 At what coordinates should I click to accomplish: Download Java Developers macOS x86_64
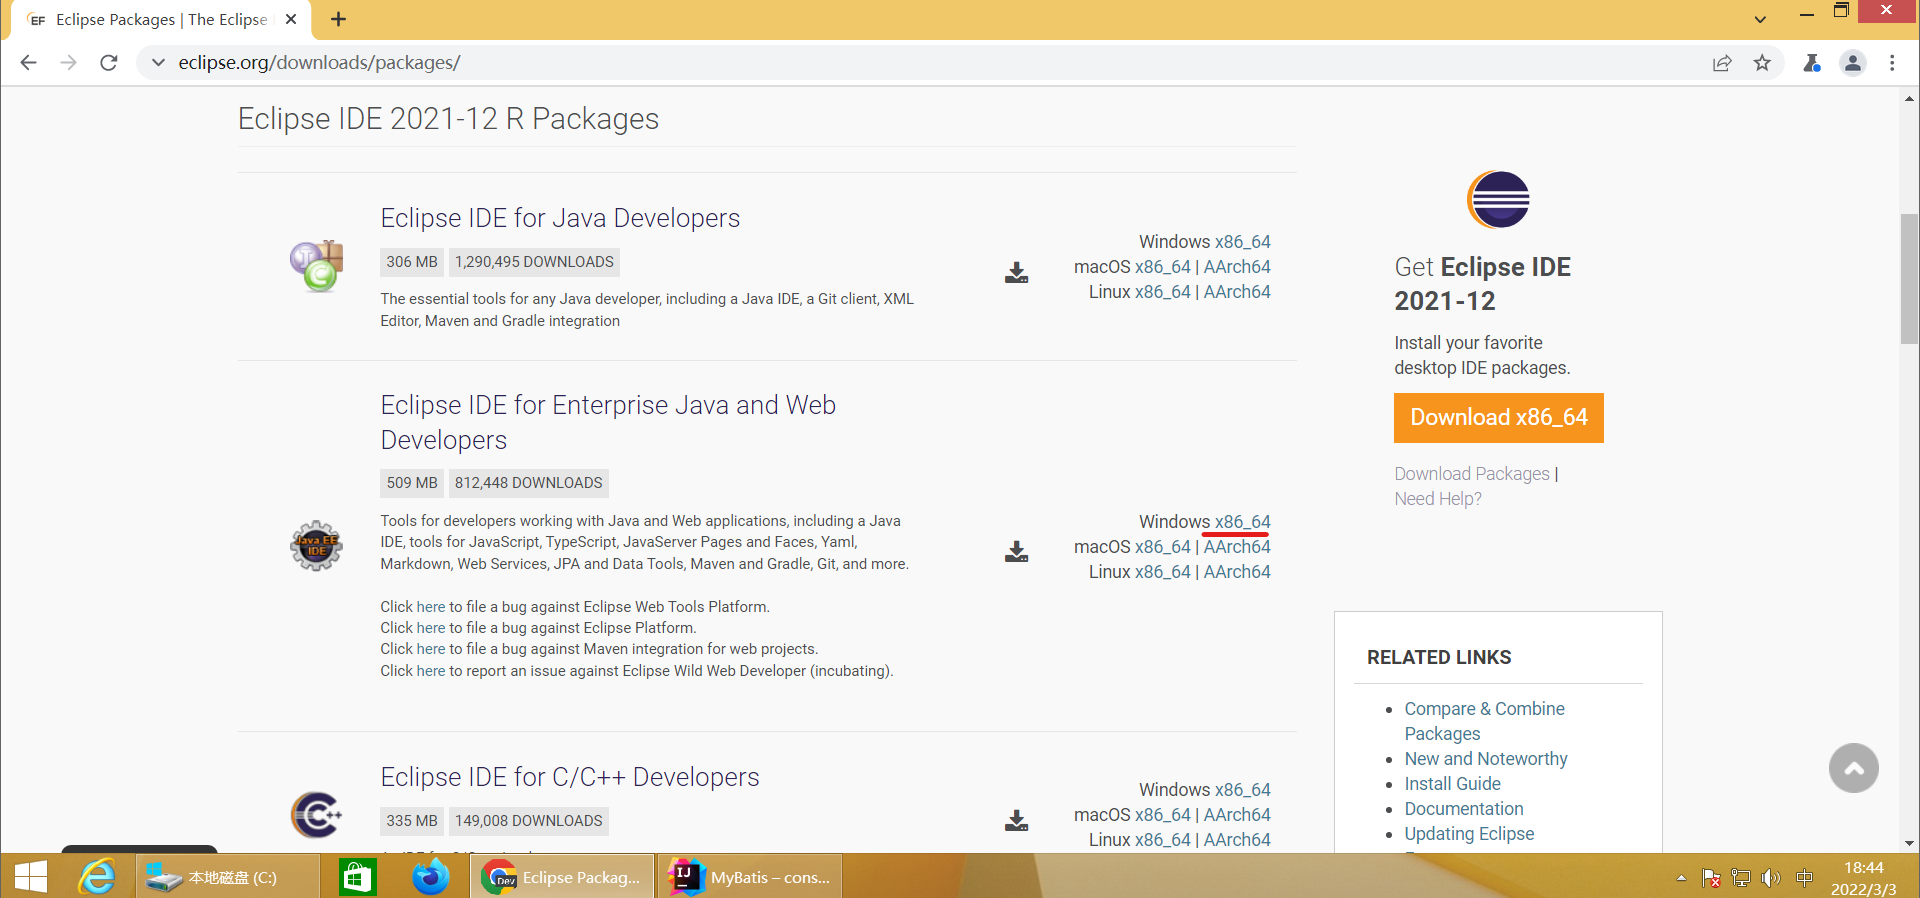coord(1162,267)
